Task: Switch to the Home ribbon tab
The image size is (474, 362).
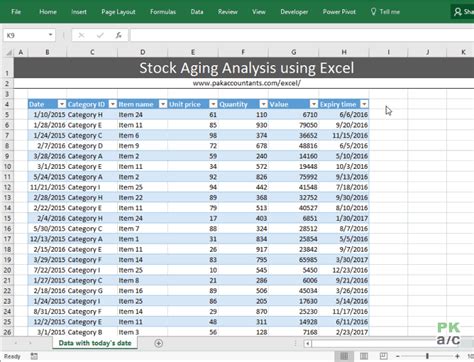Action: click(48, 12)
